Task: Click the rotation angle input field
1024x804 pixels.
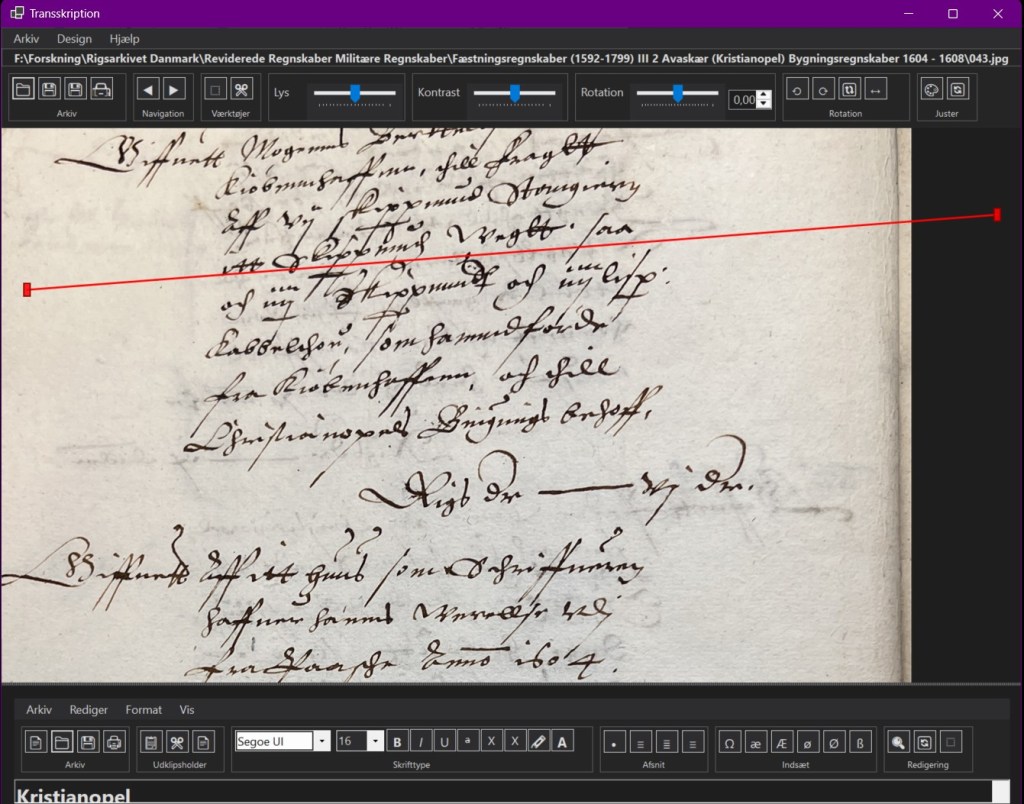Action: coord(742,100)
